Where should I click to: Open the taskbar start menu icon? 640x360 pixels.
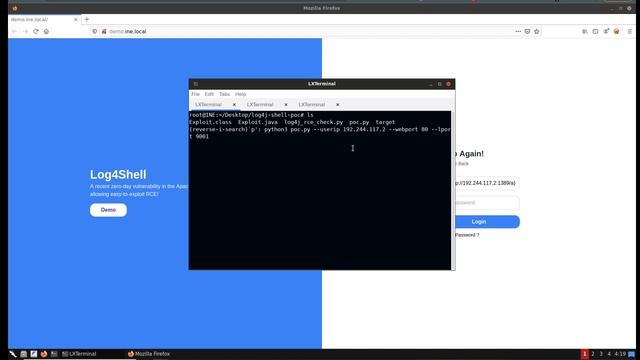pyautogui.click(x=13, y=354)
